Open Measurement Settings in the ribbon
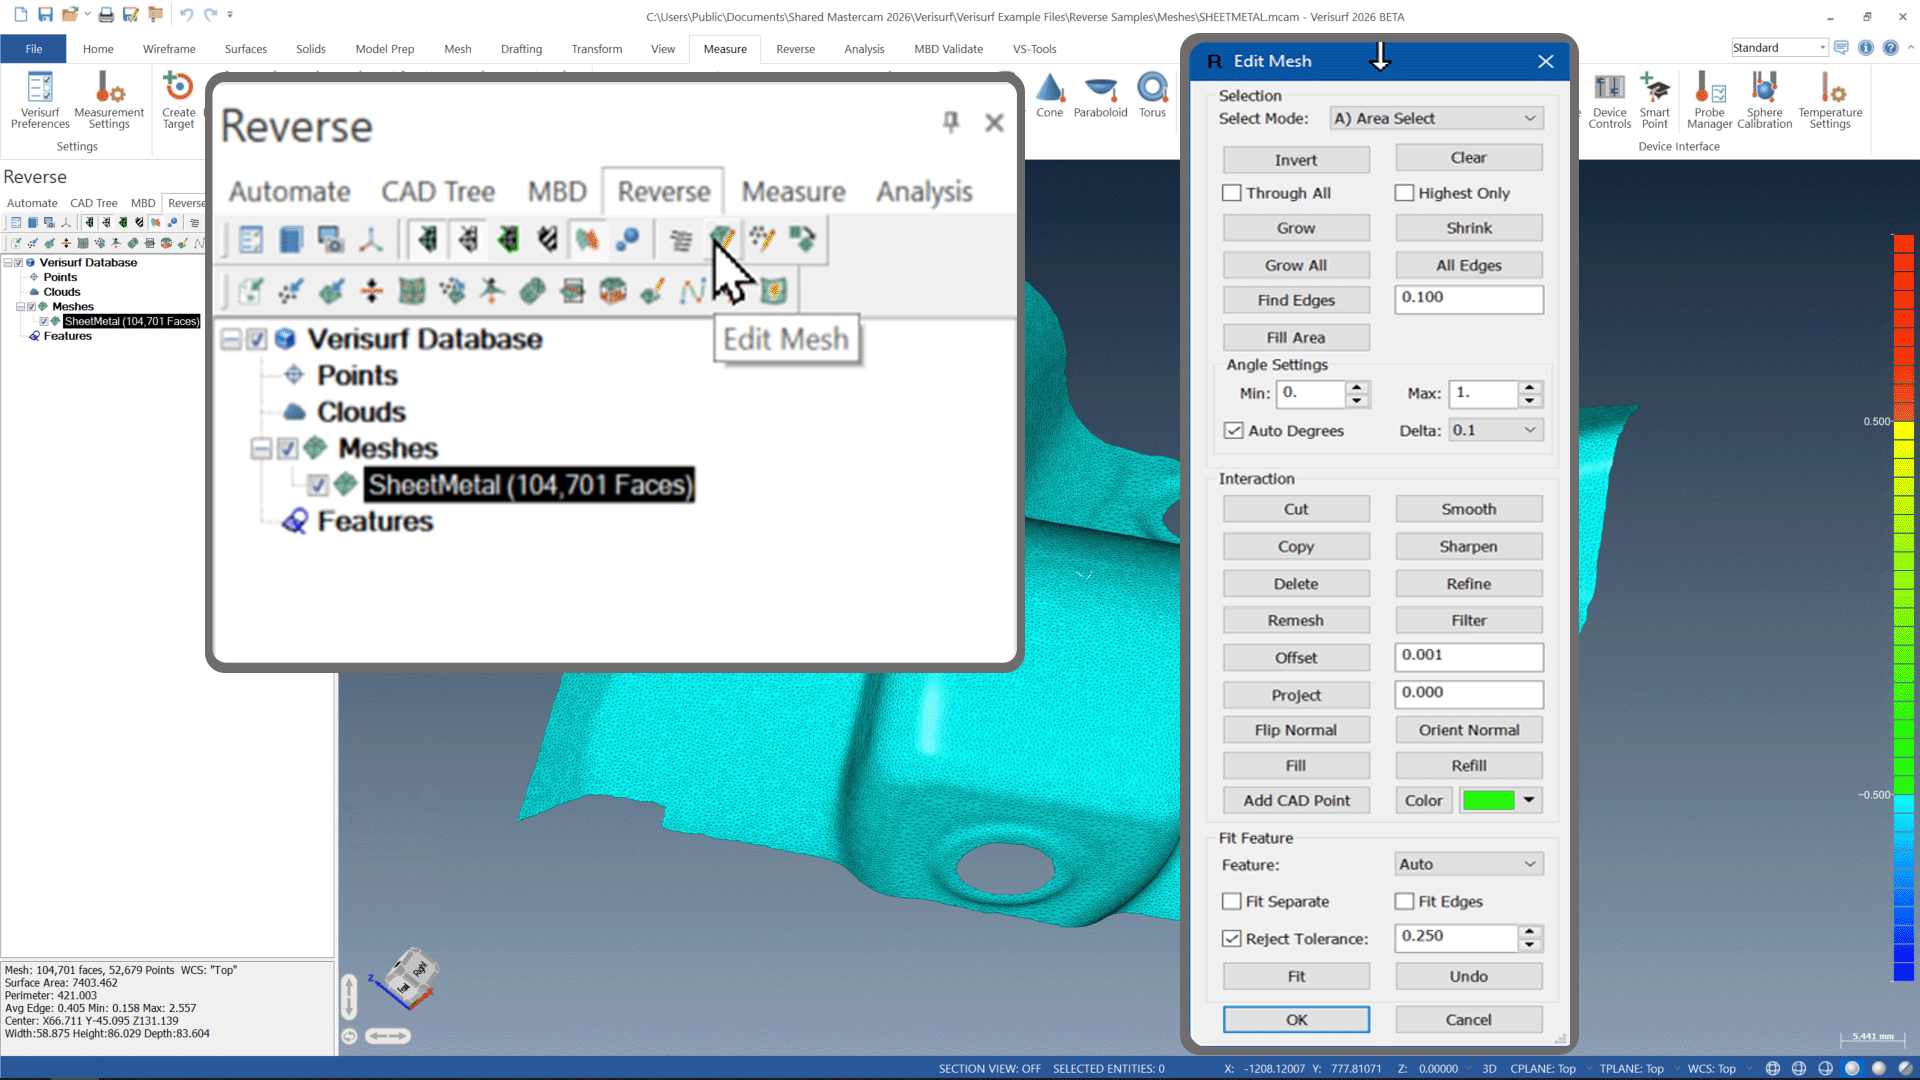This screenshot has width=1920, height=1080. [x=109, y=100]
